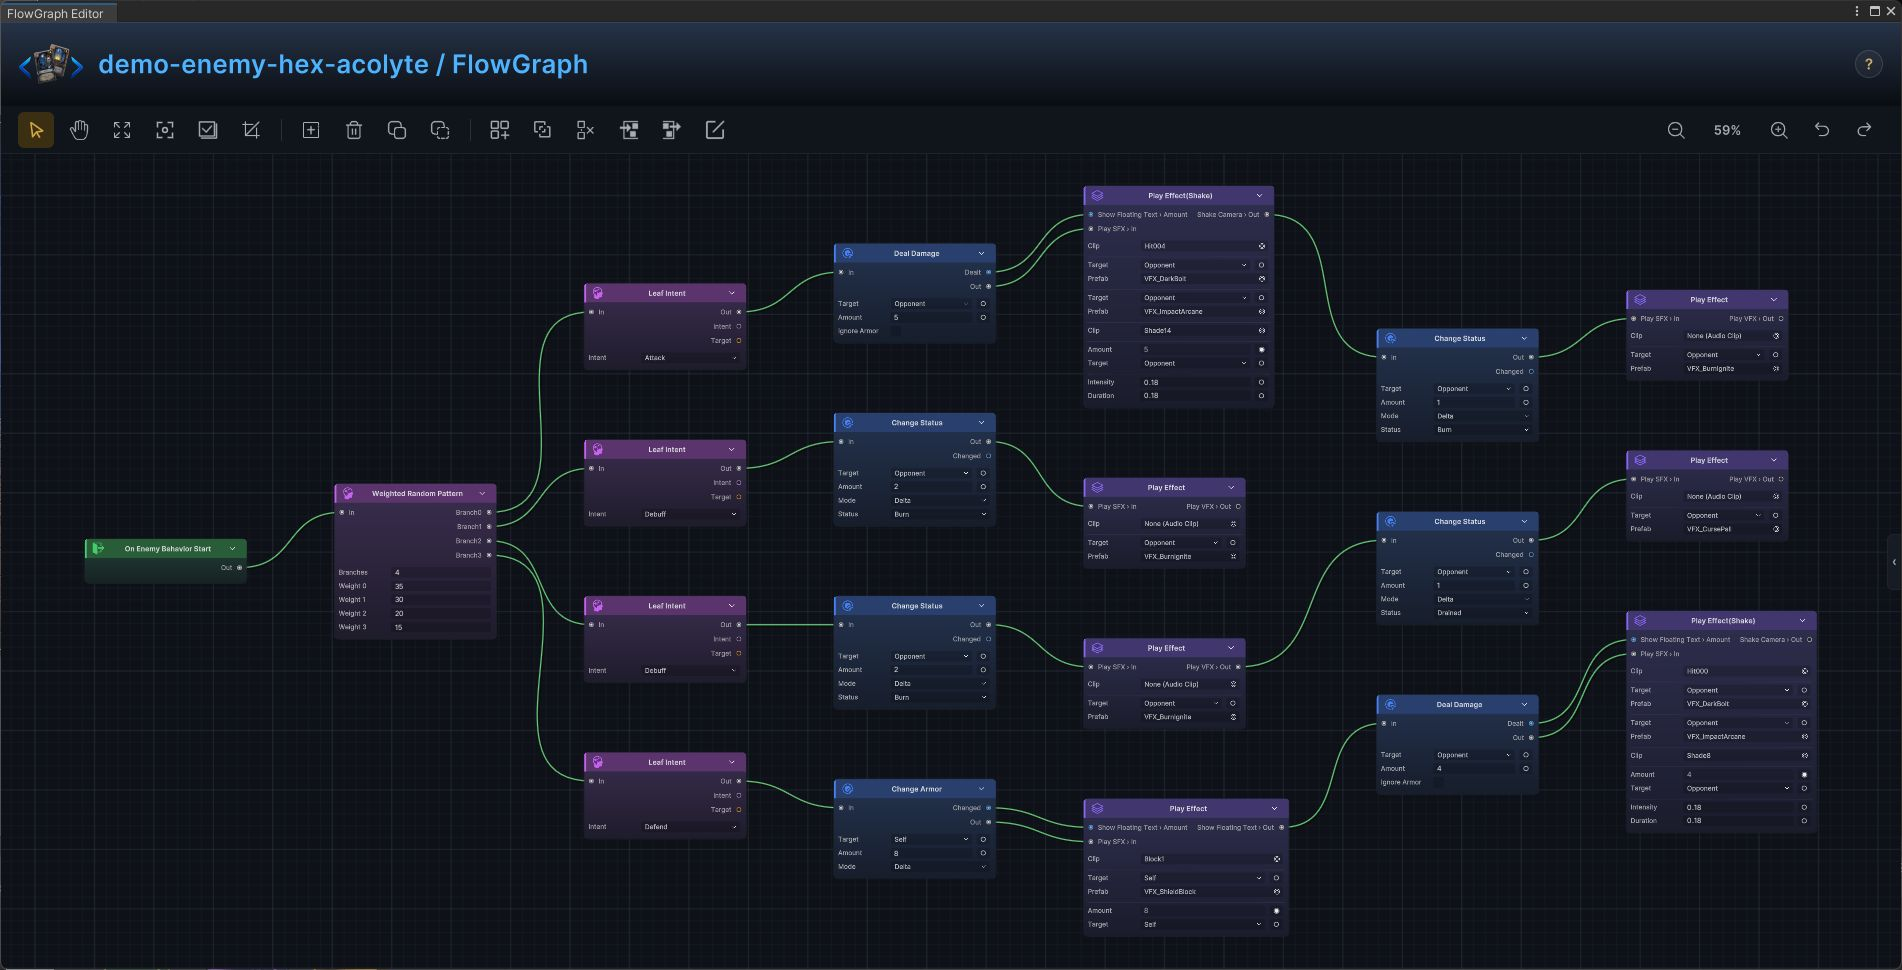The width and height of the screenshot is (1902, 970).
Task: Click the copy overlapping-squares icon
Action: pyautogui.click(x=397, y=130)
